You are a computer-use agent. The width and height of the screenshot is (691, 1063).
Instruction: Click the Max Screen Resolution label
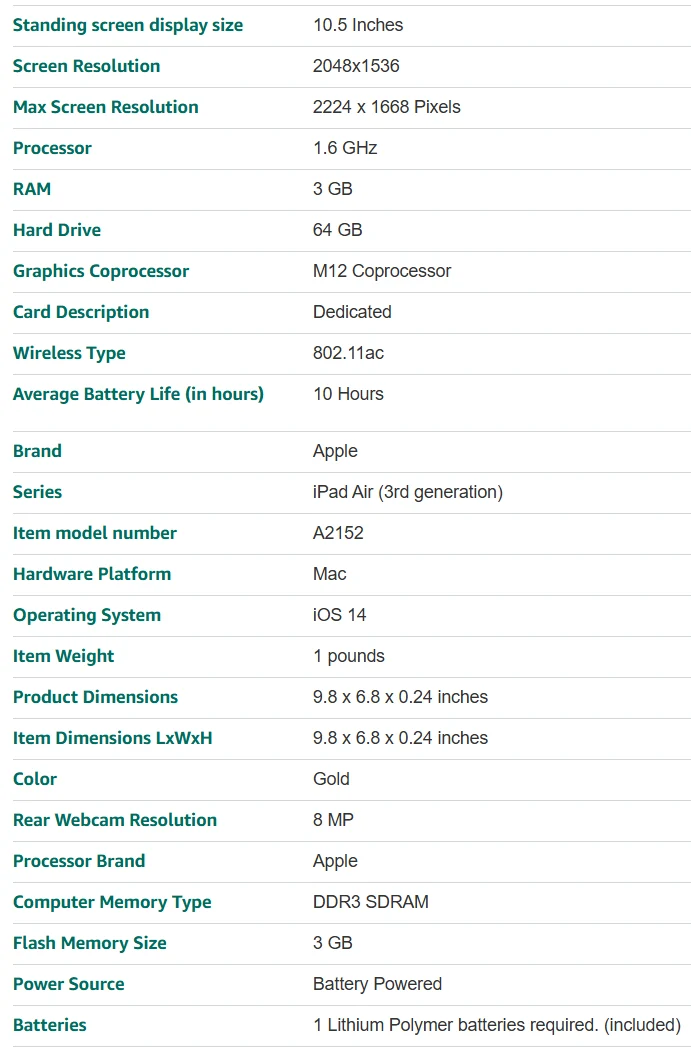[x=106, y=107]
